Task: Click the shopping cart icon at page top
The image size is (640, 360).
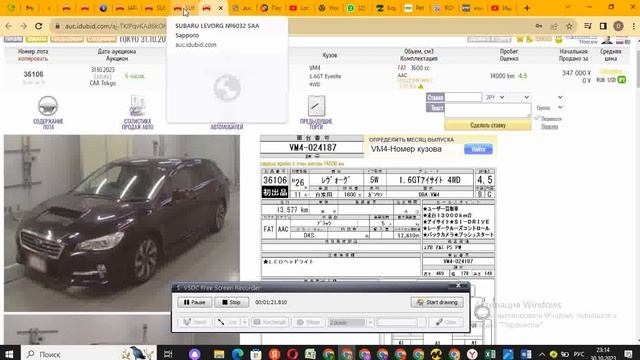Action: click(x=520, y=39)
